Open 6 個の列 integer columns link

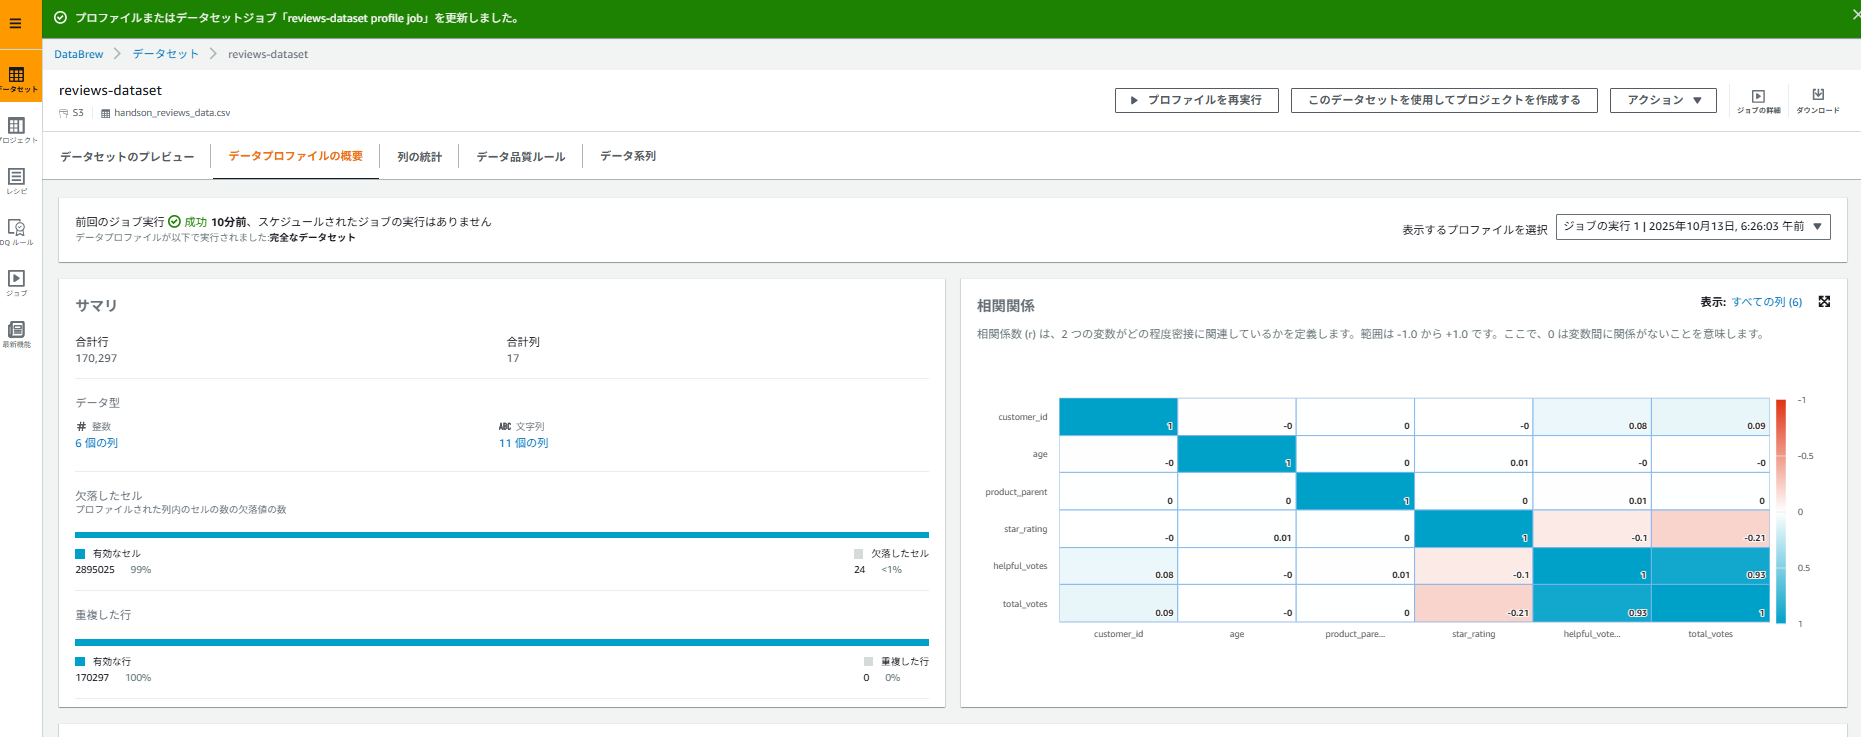(97, 443)
